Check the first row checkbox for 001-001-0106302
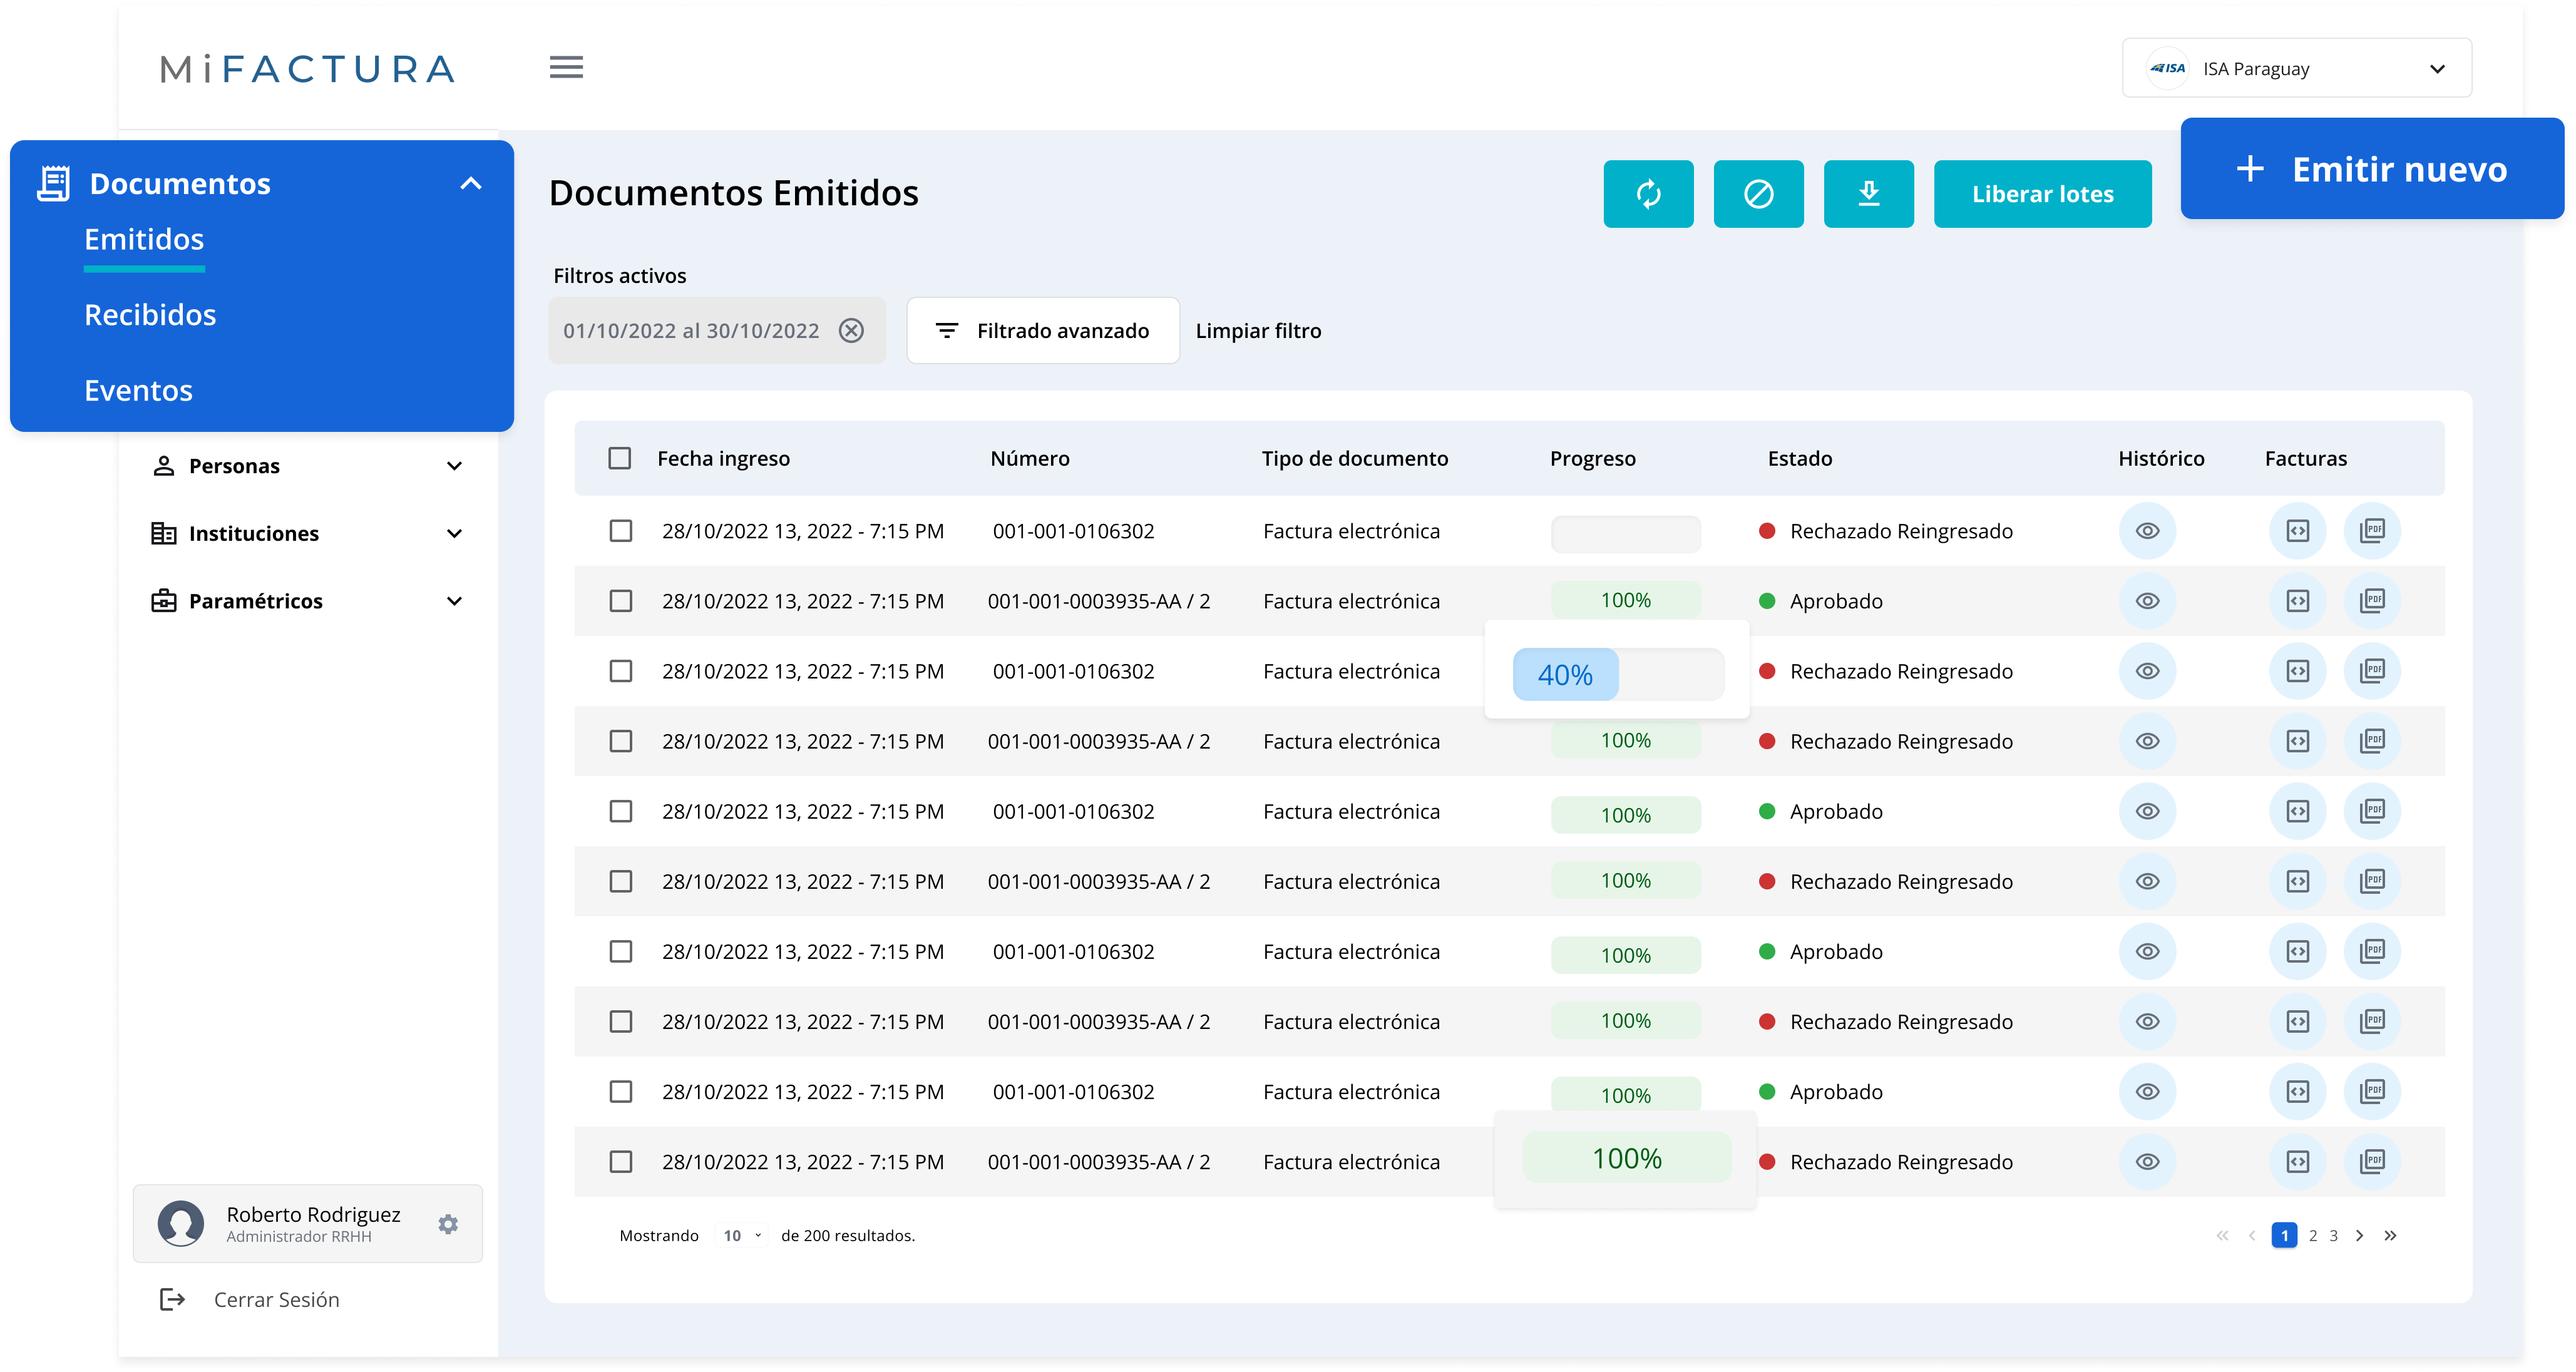The height and width of the screenshot is (1372, 2576). click(621, 531)
